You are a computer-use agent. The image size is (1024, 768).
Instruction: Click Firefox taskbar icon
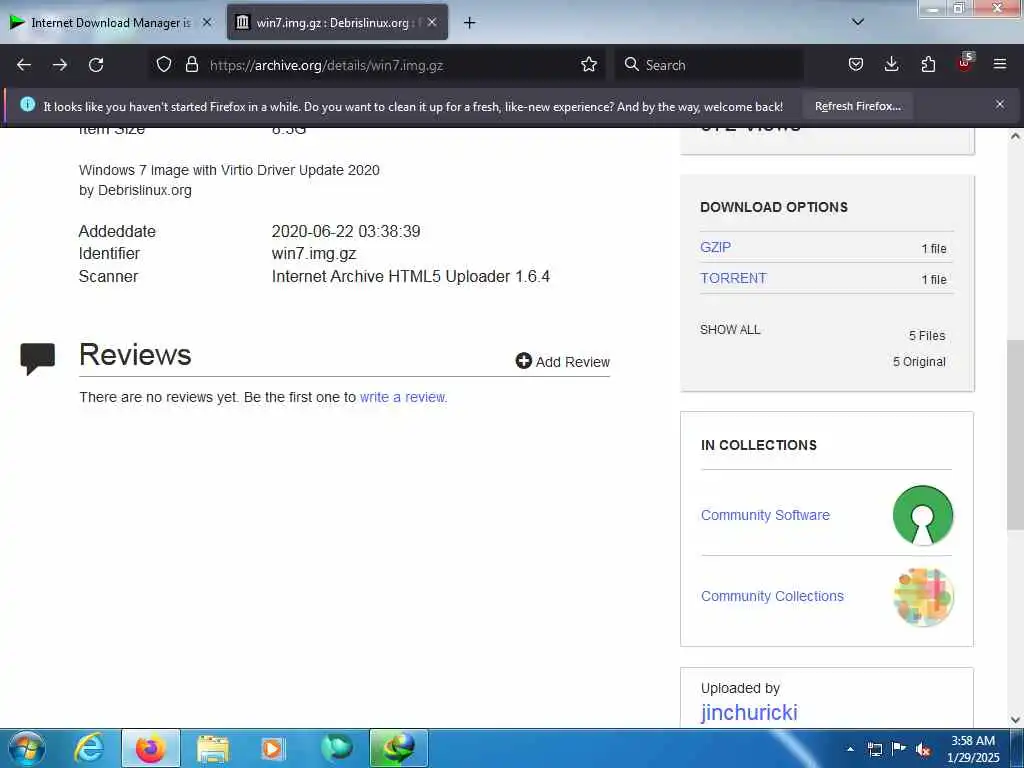pyautogui.click(x=150, y=748)
